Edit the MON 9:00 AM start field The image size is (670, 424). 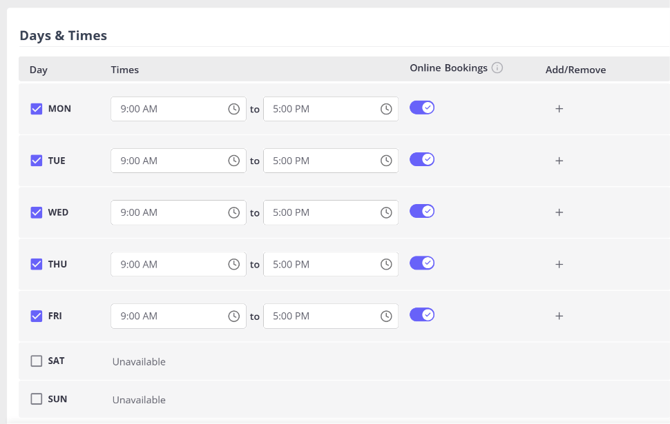179,109
